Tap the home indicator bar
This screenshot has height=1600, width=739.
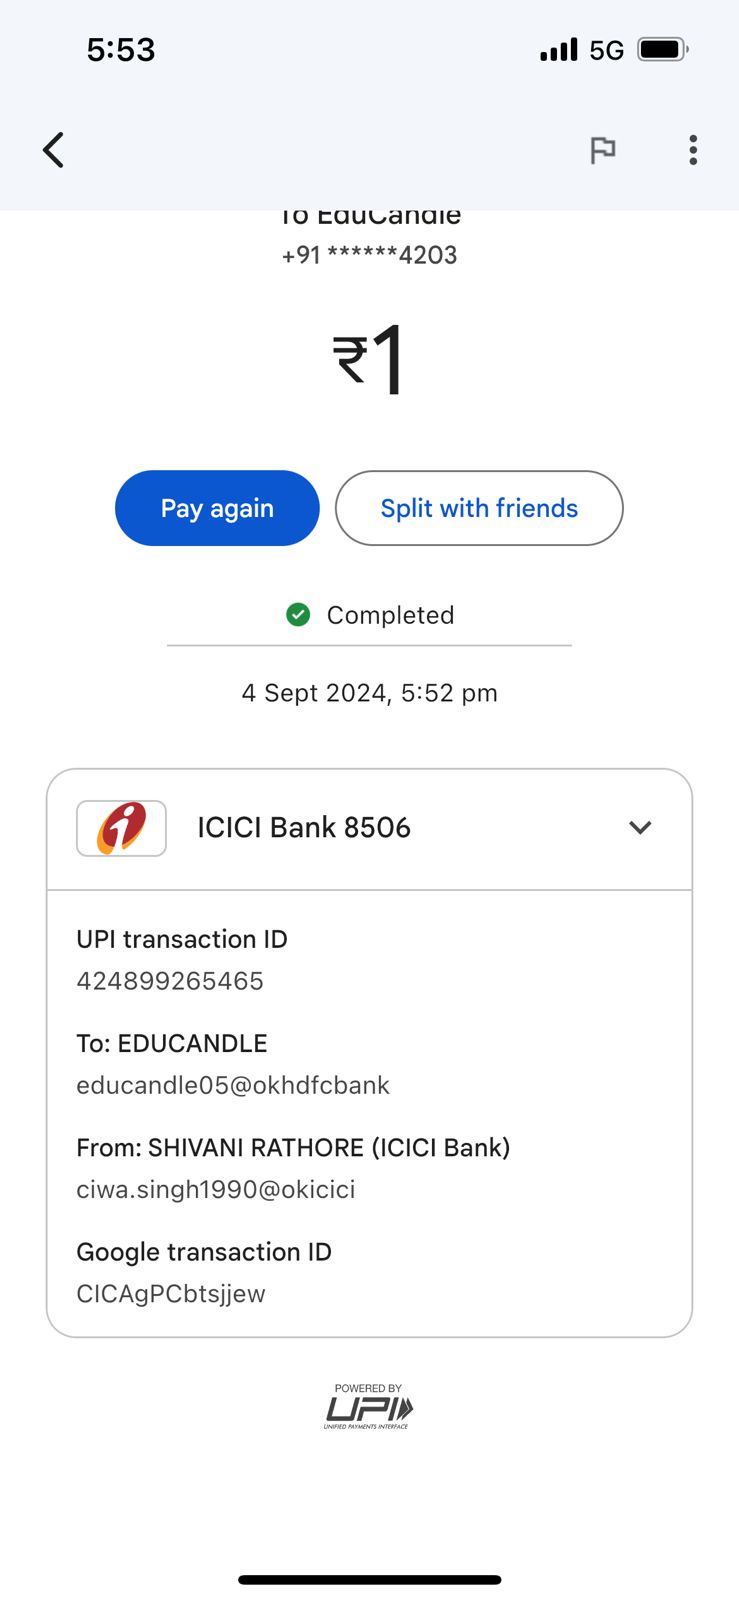tap(369, 1580)
